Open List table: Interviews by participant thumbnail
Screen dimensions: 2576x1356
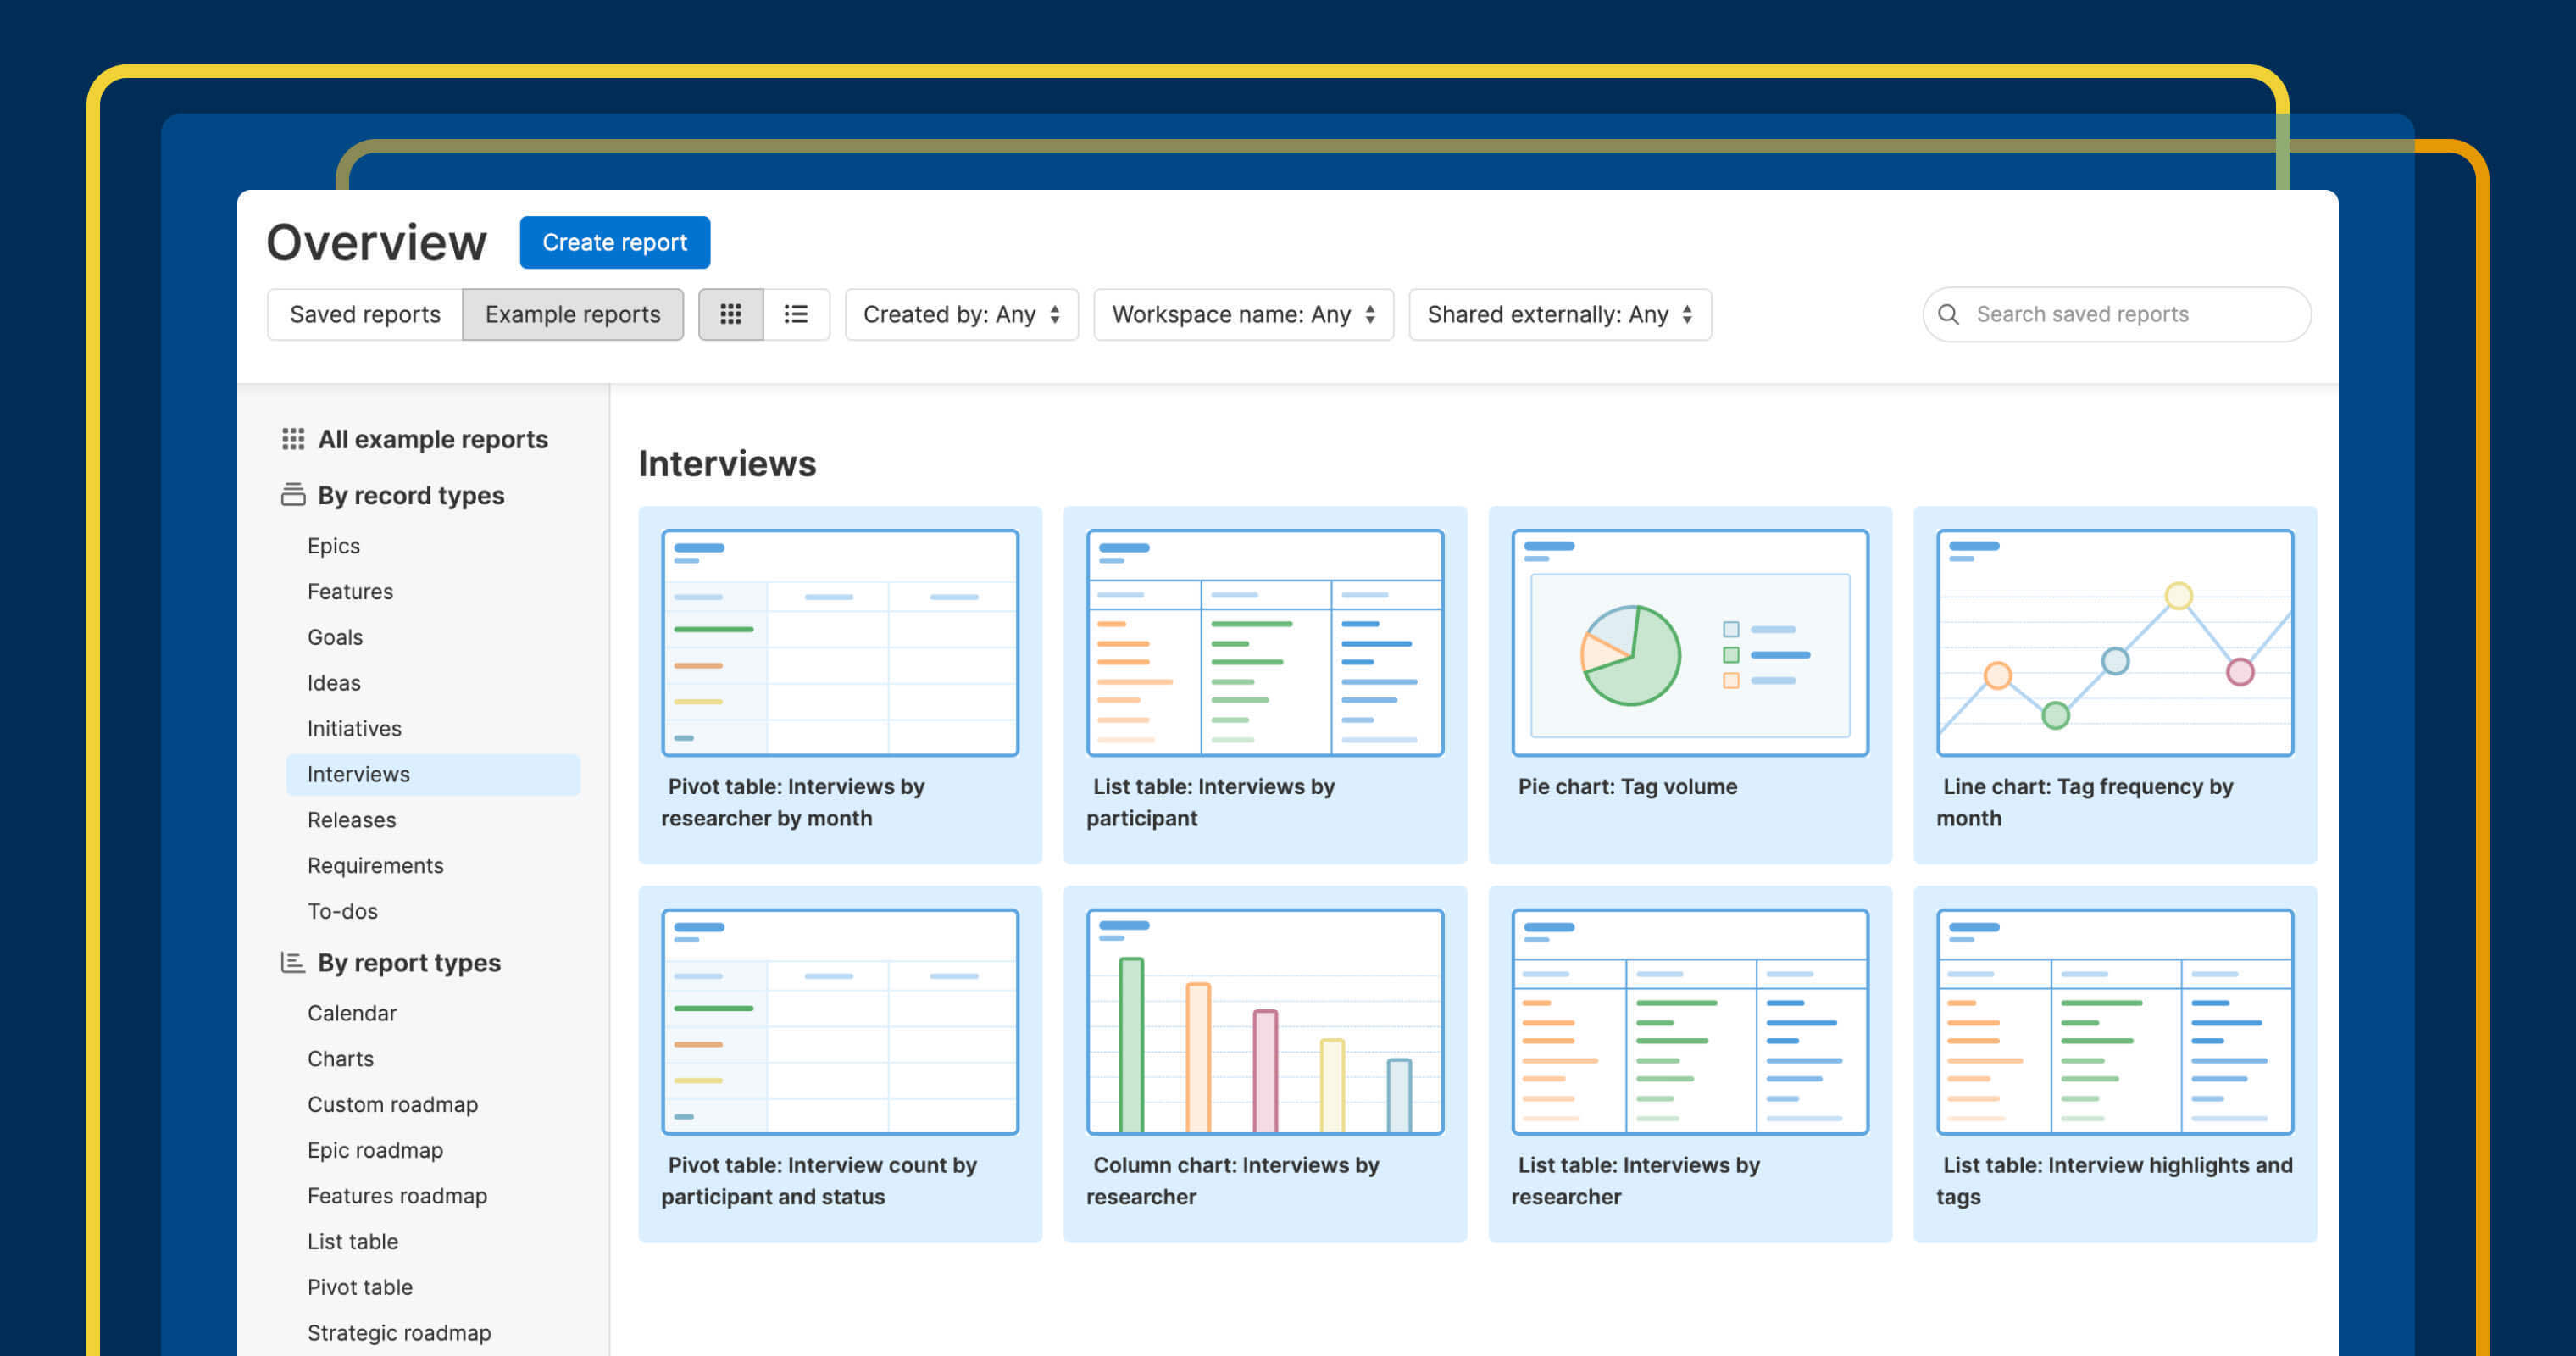pos(1265,643)
